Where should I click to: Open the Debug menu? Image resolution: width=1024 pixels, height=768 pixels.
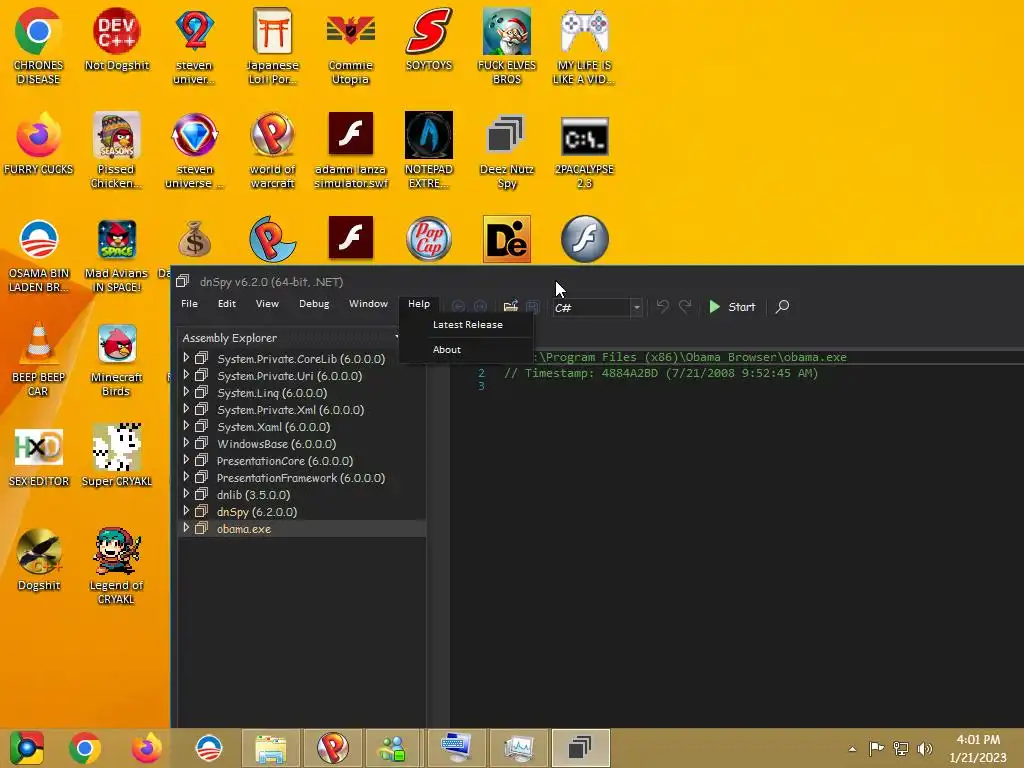pos(314,304)
